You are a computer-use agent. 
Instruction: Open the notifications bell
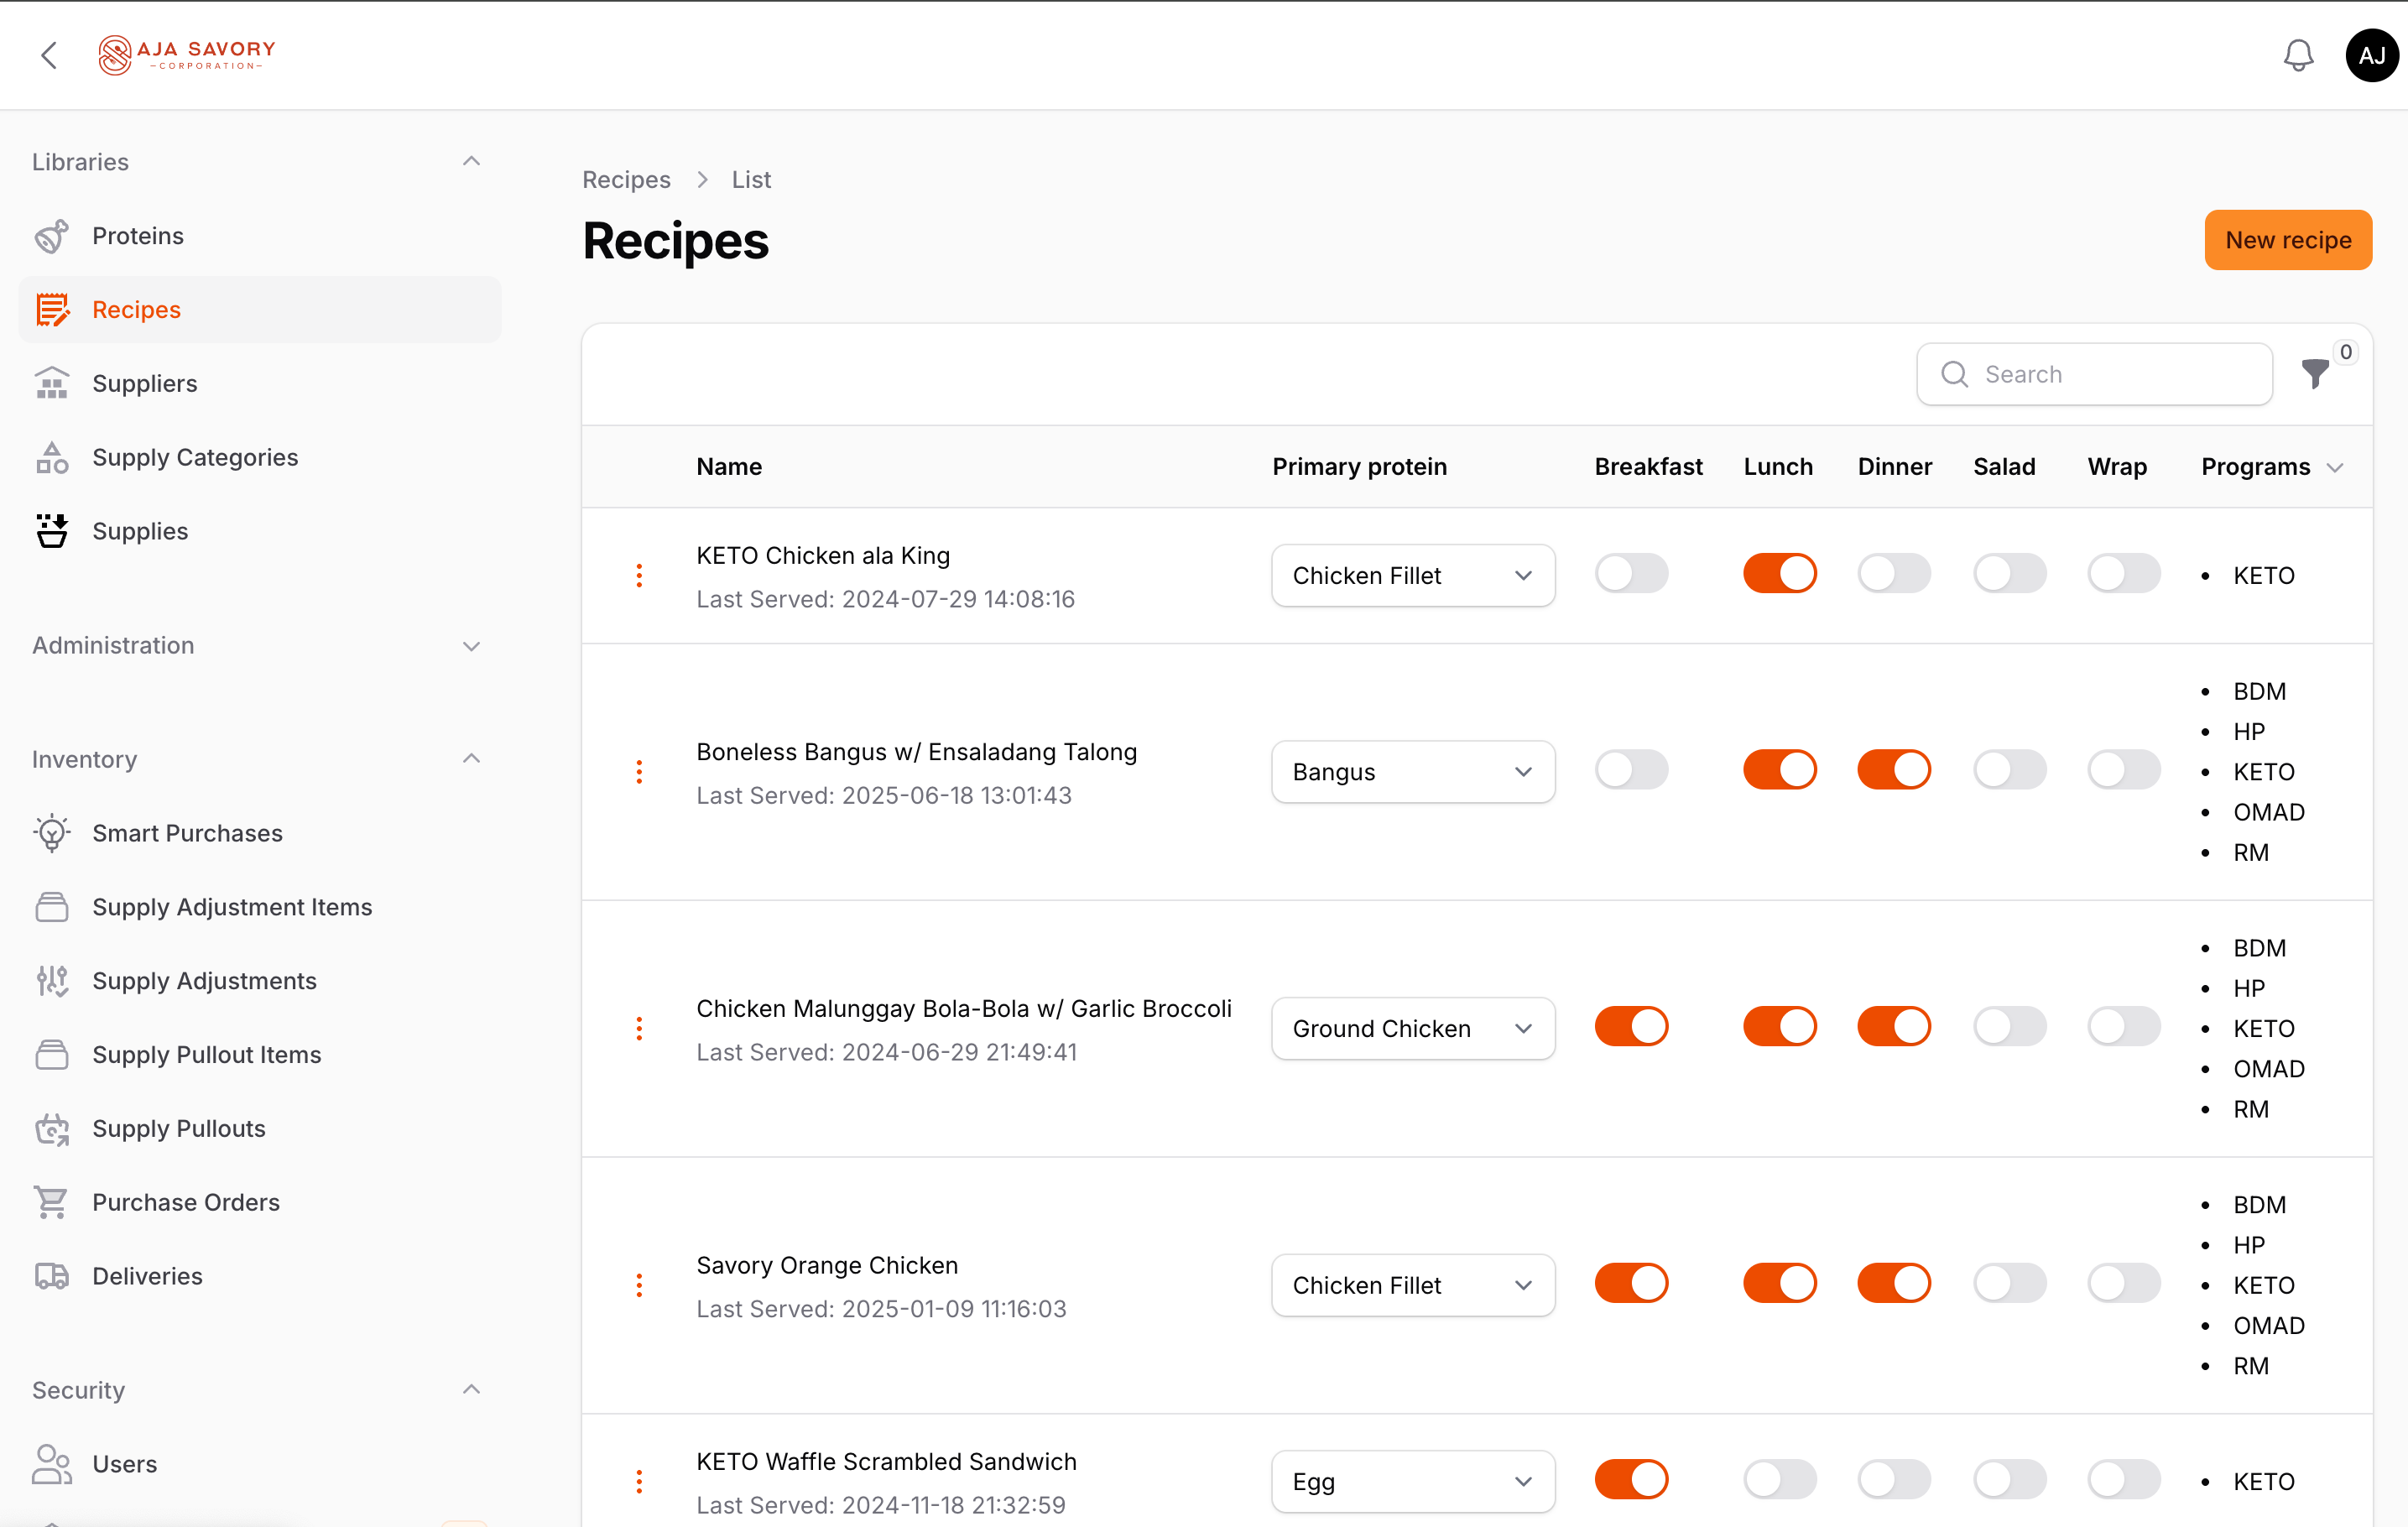2298,55
